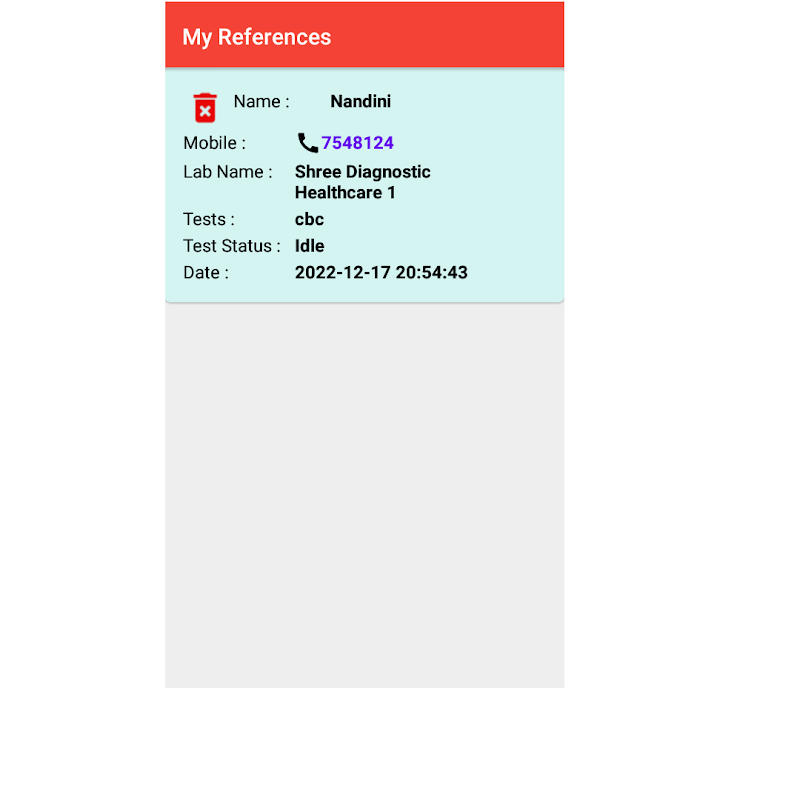Viewport: 800px width, 800px height.
Task: Click the tests value cbc
Action: point(309,219)
